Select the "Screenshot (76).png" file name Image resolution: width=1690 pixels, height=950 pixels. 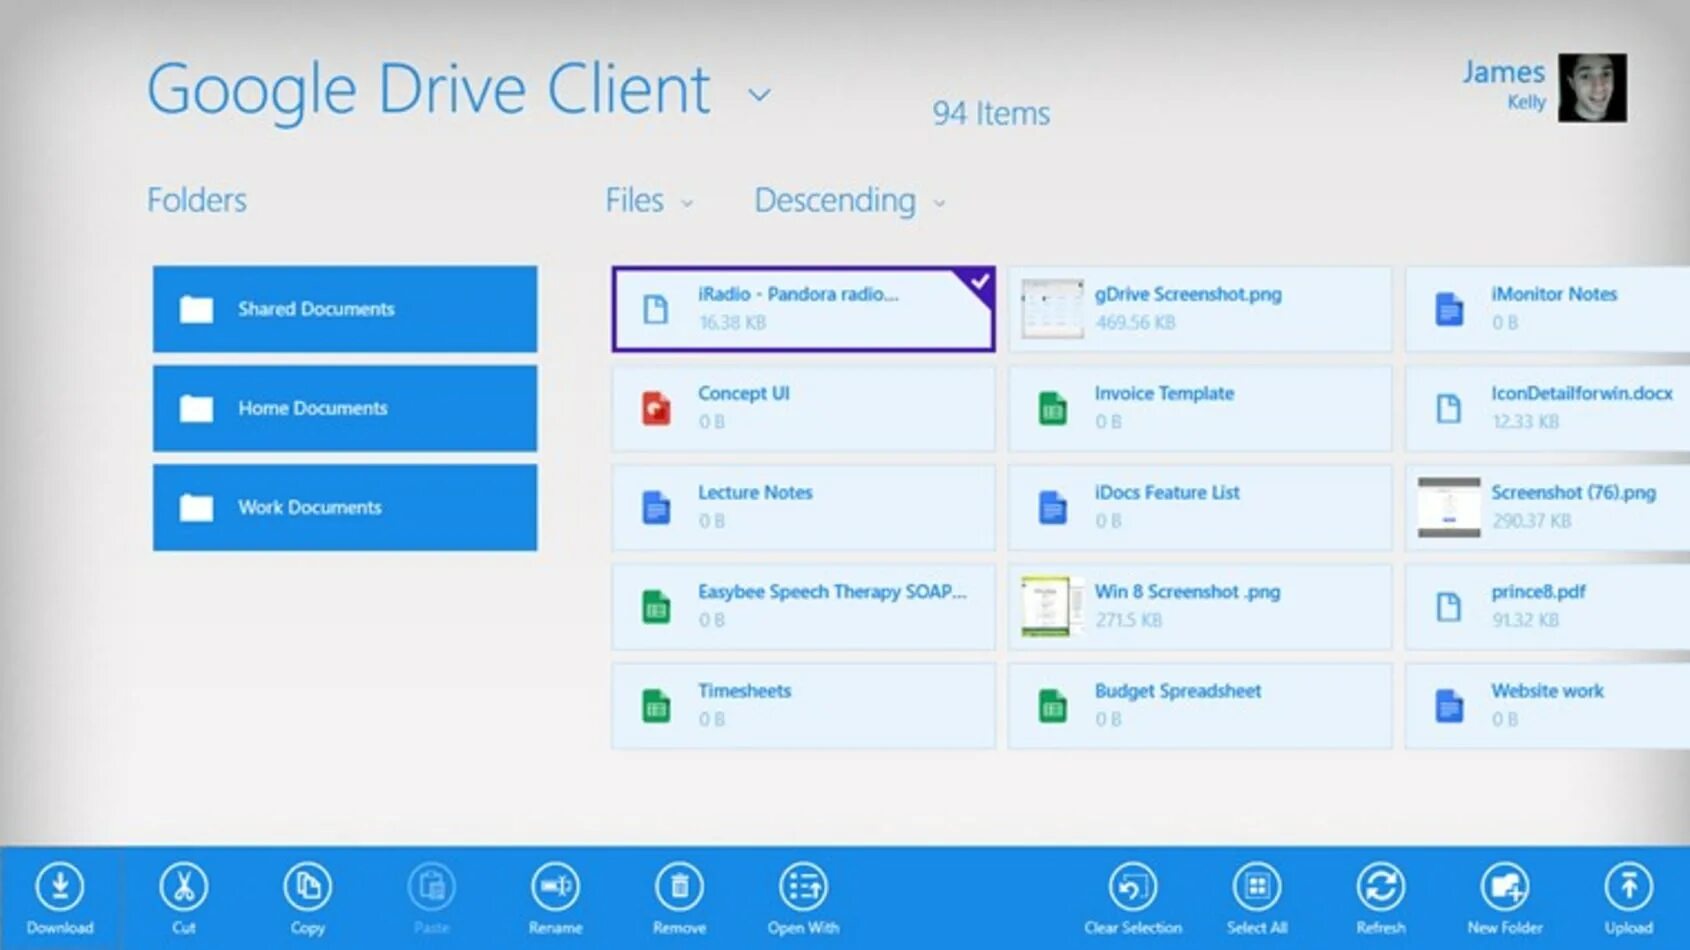[1573, 492]
